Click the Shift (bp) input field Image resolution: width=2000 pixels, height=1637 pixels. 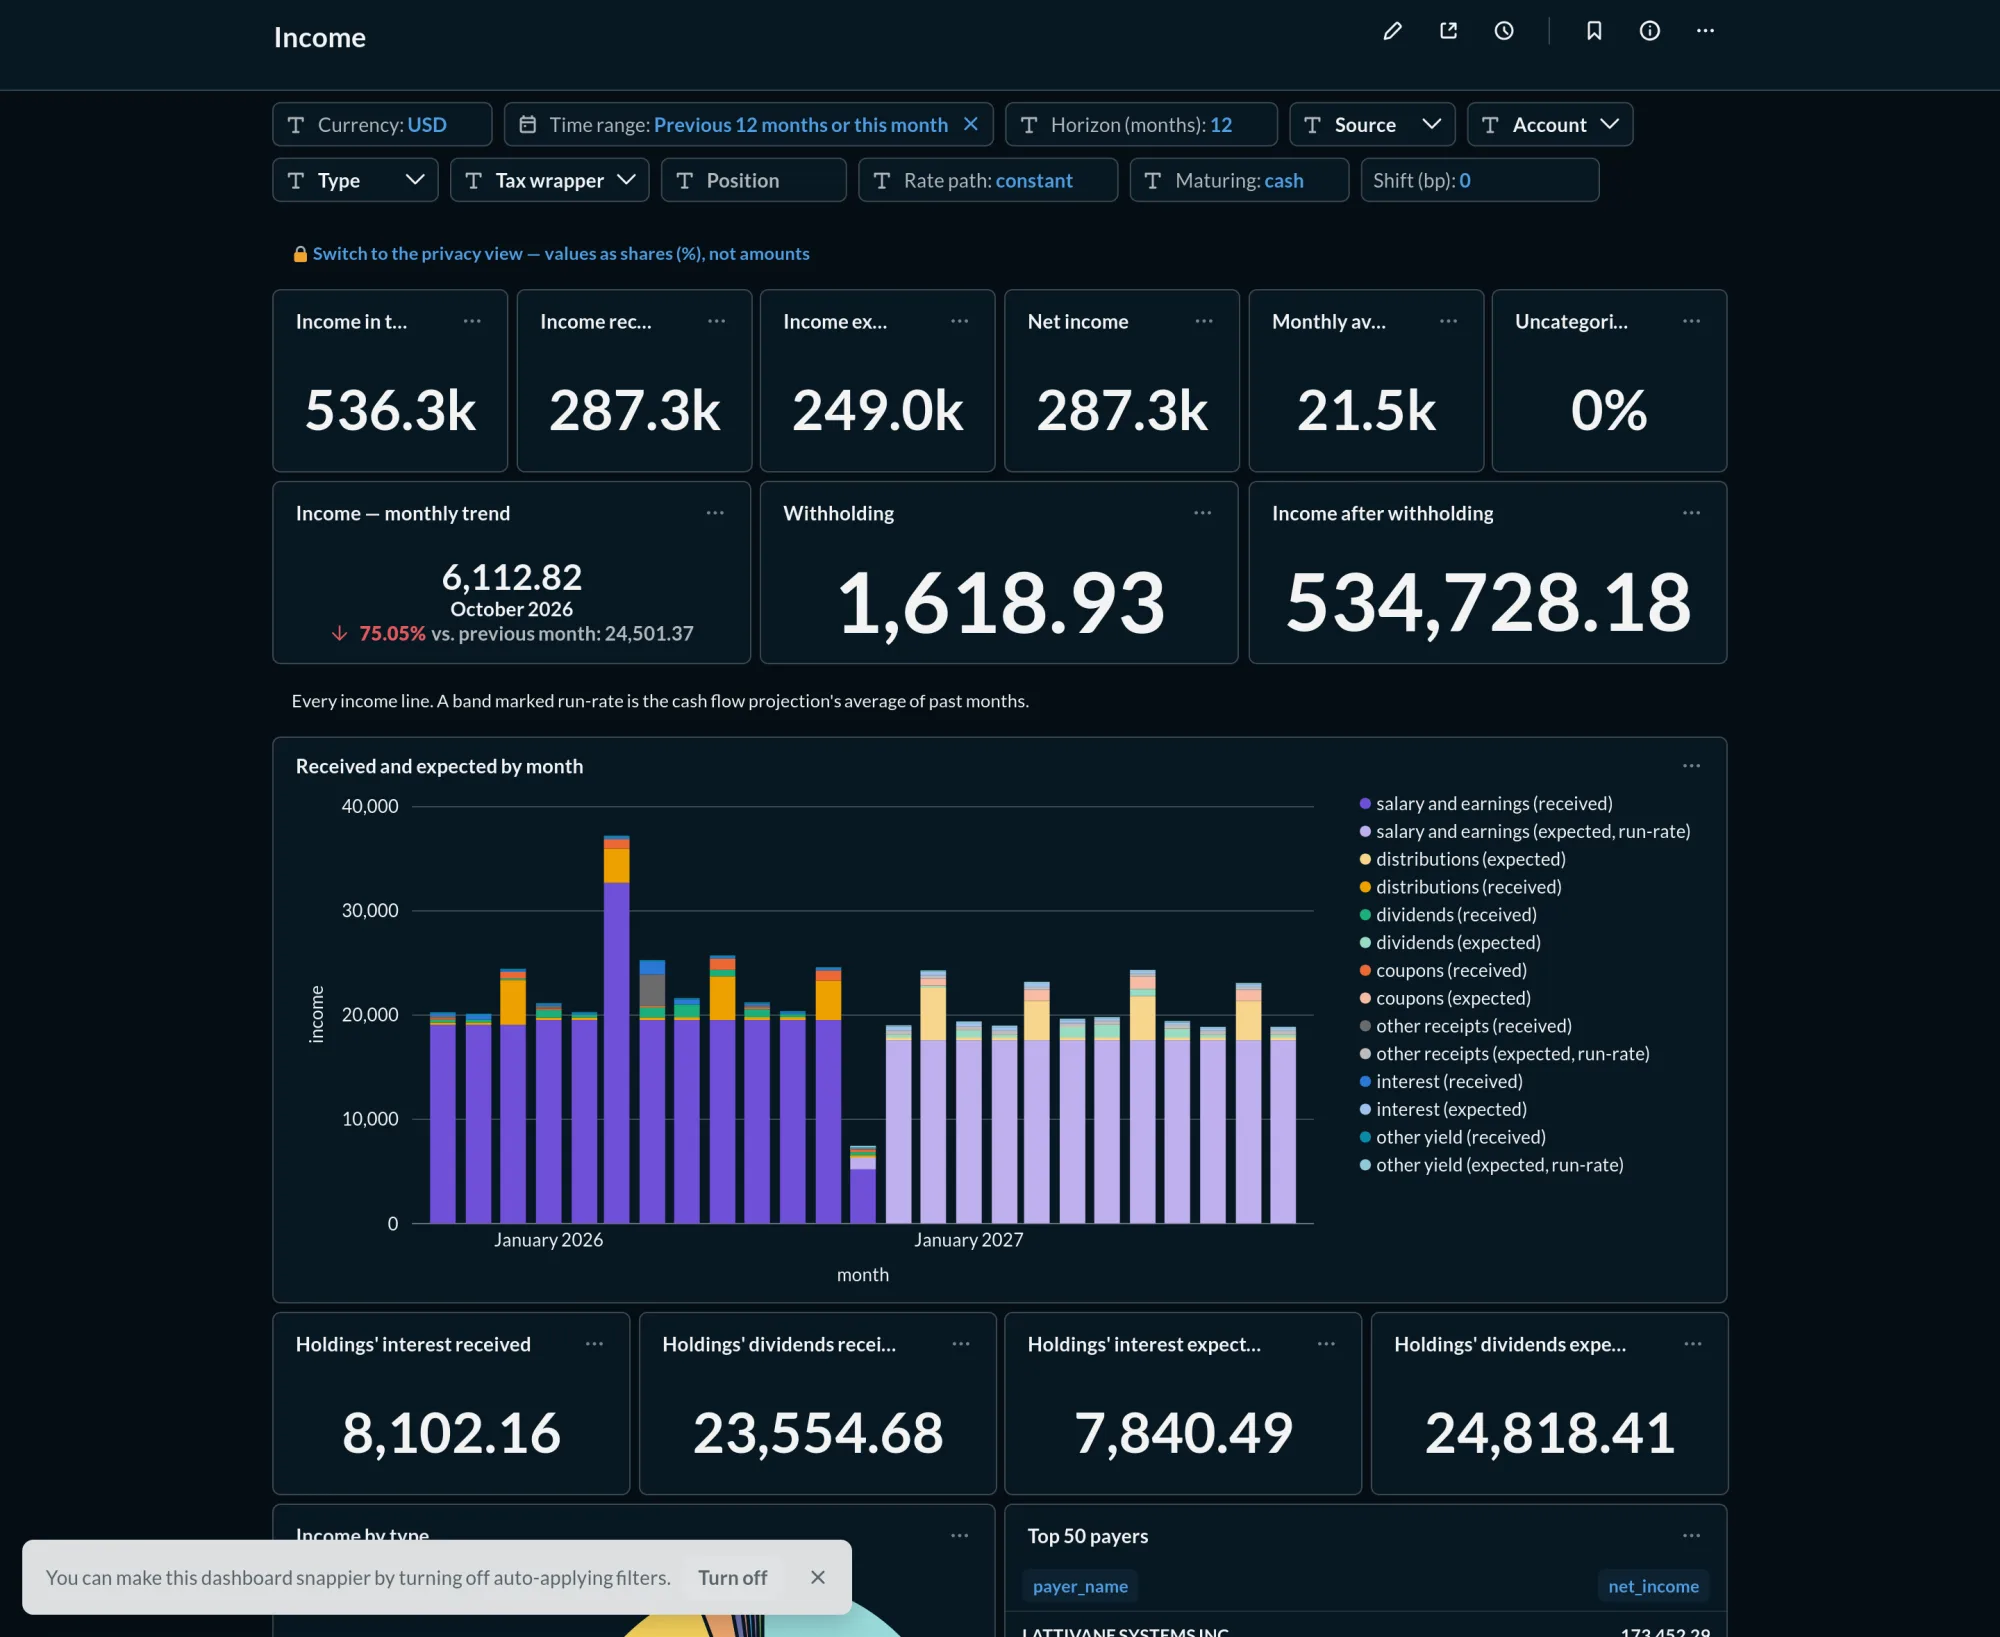click(x=1480, y=180)
